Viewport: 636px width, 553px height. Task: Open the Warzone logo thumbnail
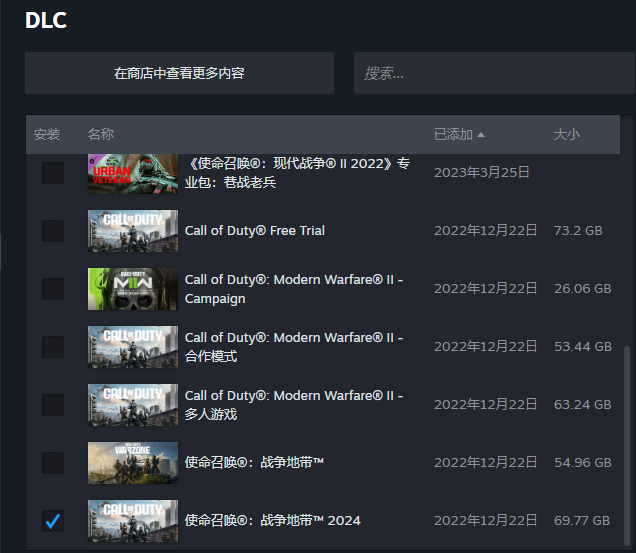(x=133, y=463)
